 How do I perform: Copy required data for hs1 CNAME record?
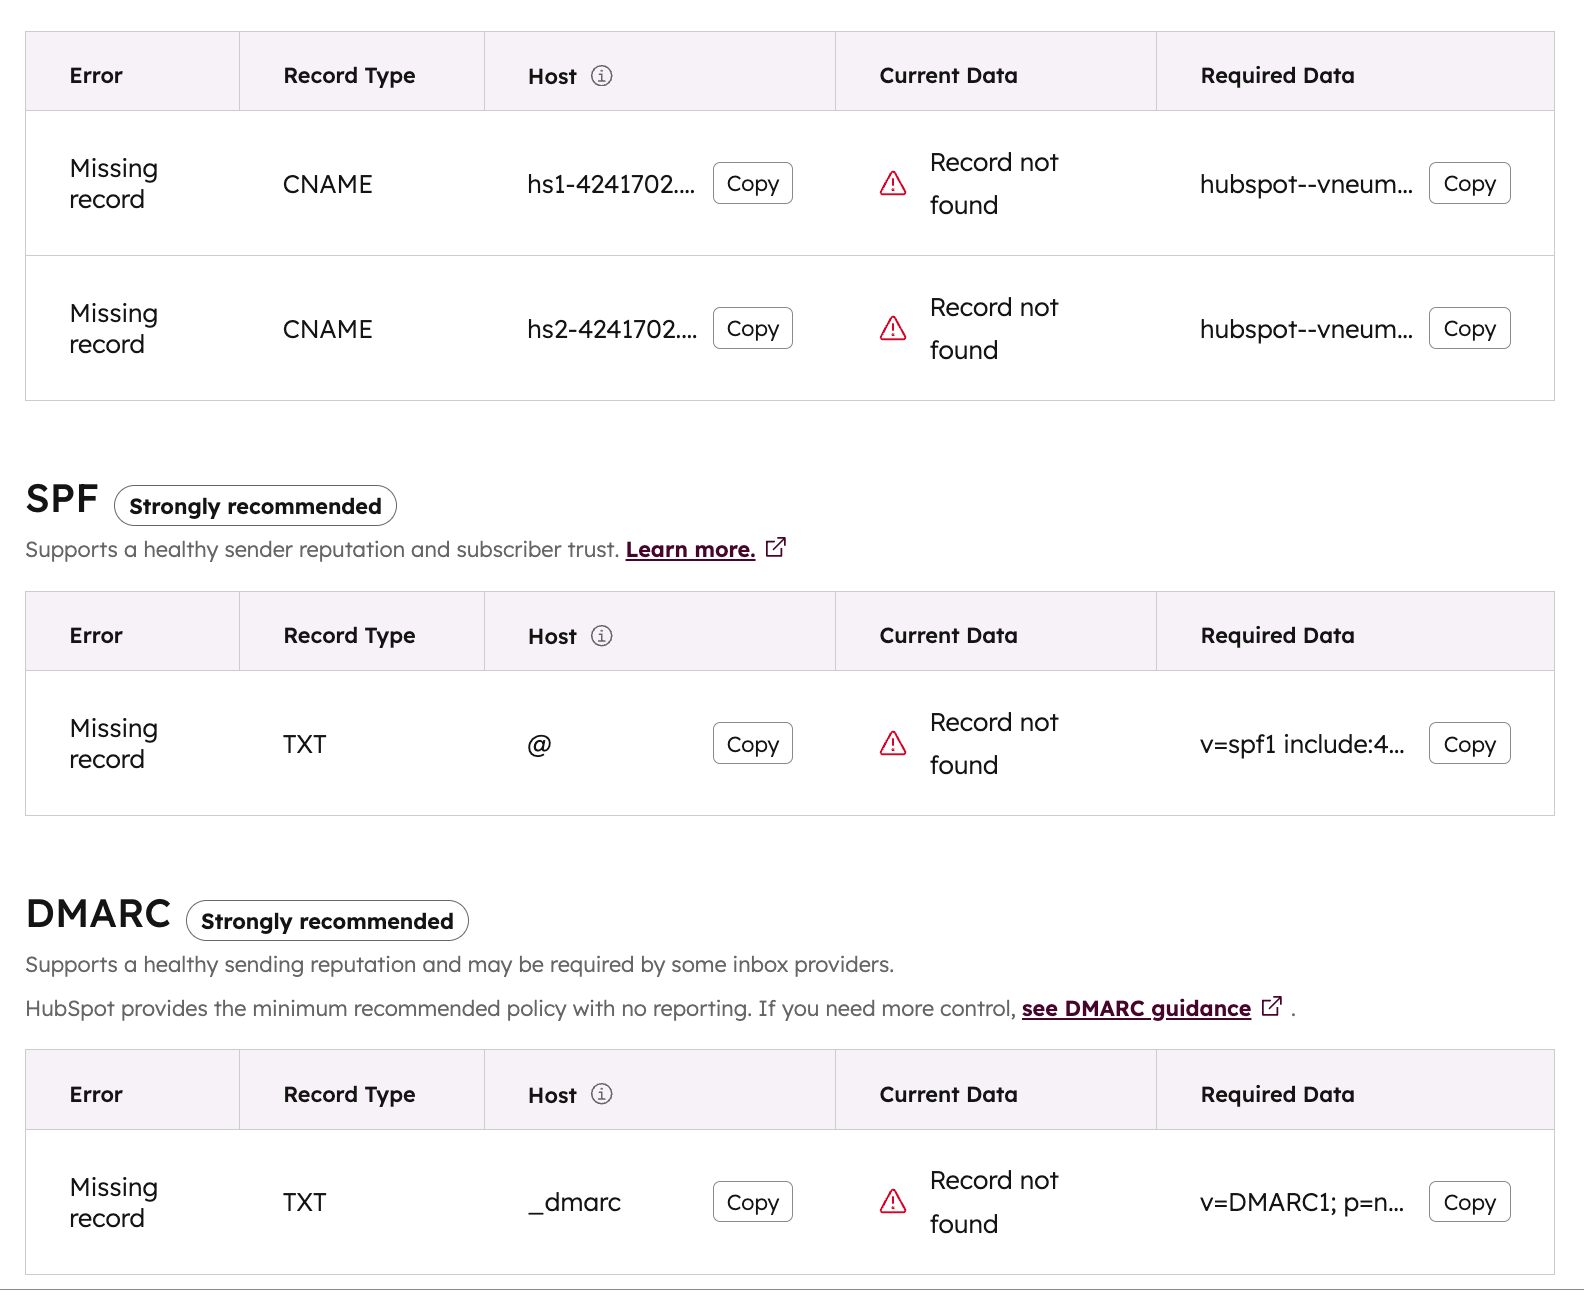(1469, 184)
